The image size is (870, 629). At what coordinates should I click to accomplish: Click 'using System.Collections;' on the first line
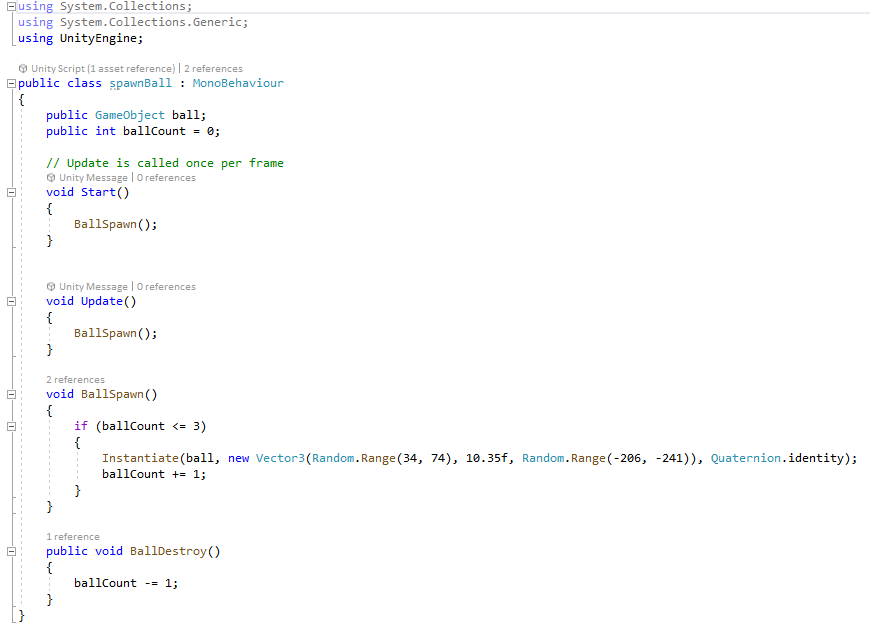click(105, 7)
